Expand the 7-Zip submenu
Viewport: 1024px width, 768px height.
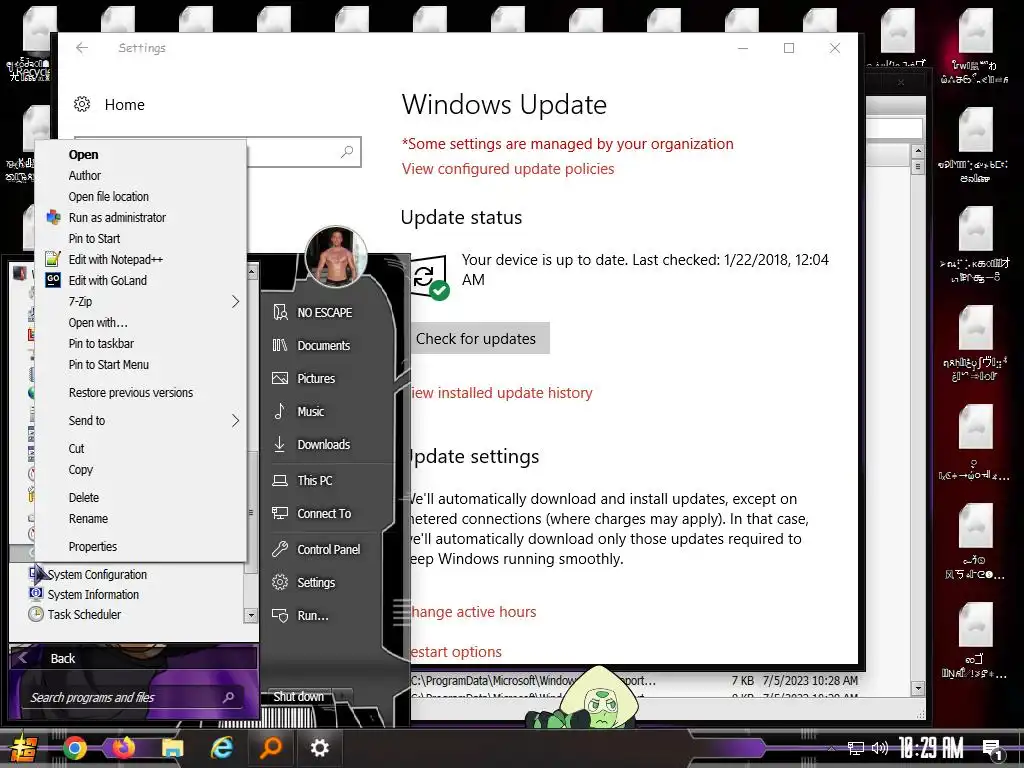pyautogui.click(x=140, y=302)
